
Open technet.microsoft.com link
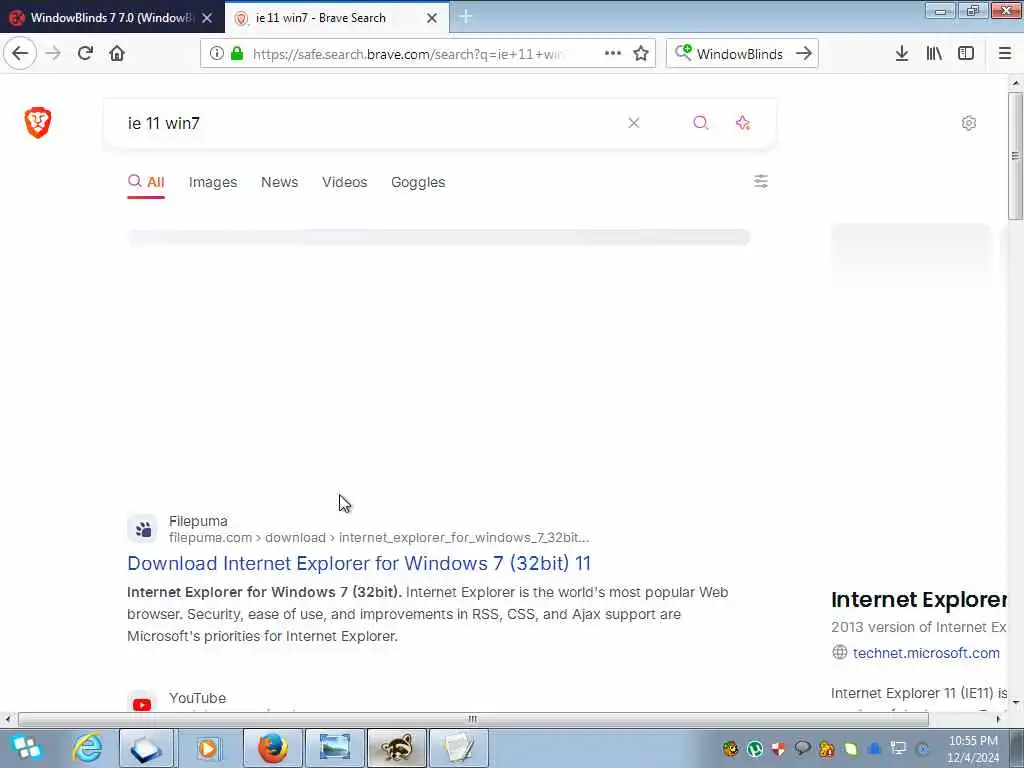[926, 652]
